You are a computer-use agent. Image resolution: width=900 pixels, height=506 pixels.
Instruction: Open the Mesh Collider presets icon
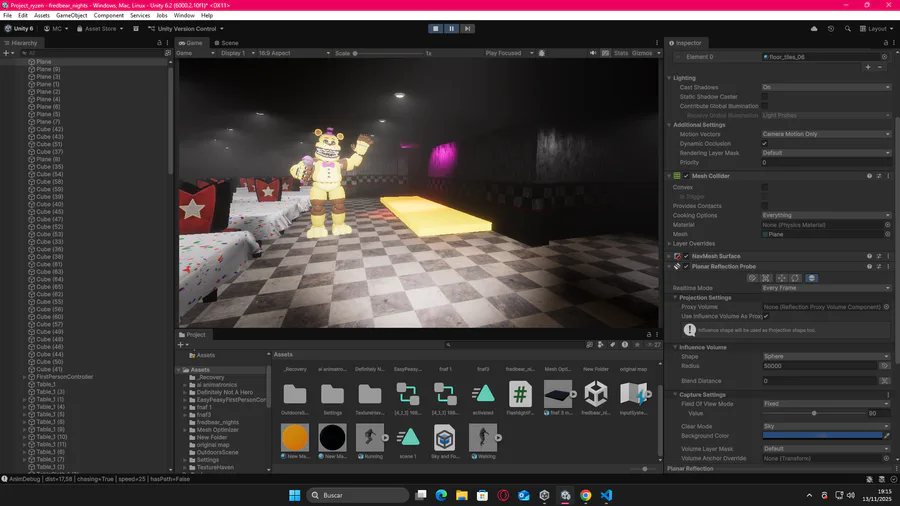point(879,176)
